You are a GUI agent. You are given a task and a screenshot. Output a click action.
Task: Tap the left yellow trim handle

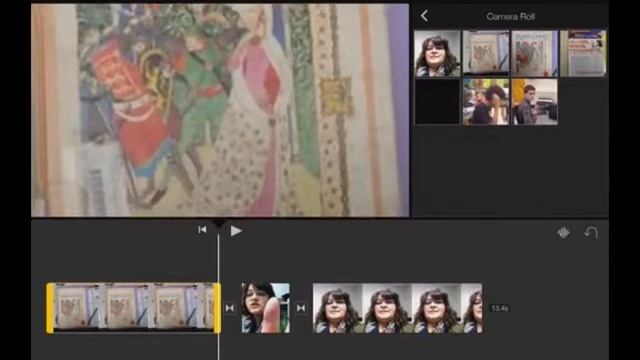[x=50, y=308]
